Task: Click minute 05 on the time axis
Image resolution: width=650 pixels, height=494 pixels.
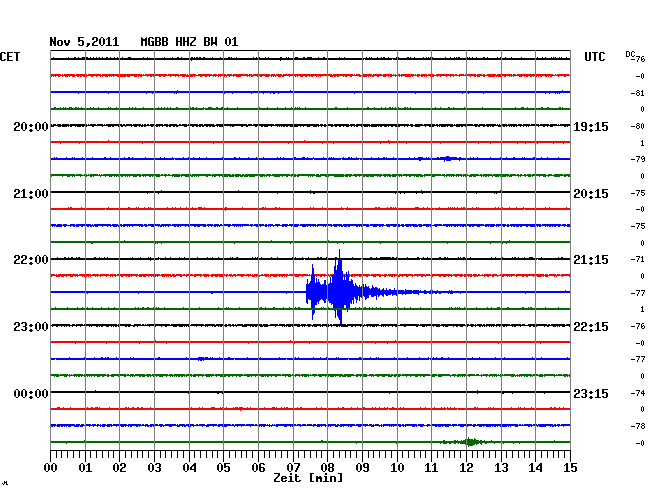Action: point(223,467)
